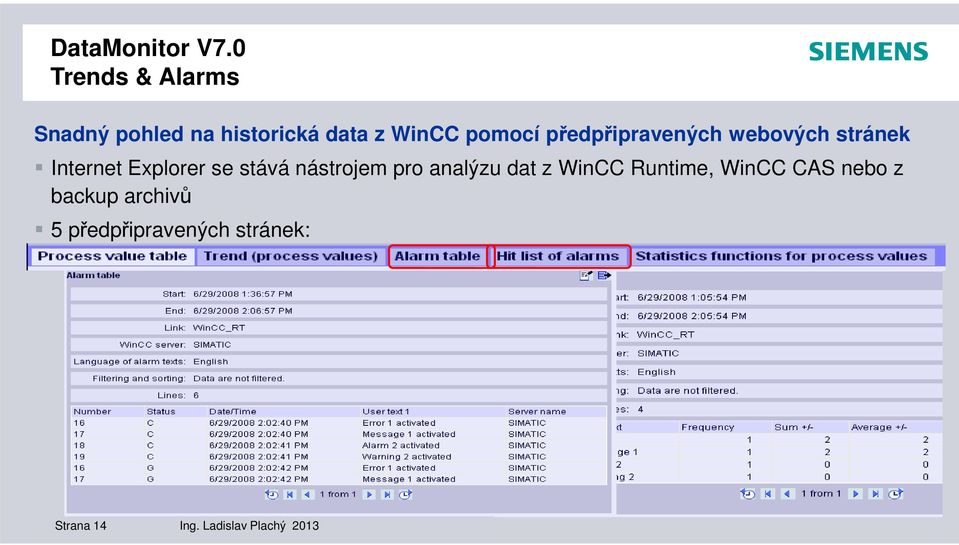The height and width of the screenshot is (545, 959).
Task: Go to next page in Hit list pager
Action: click(x=856, y=494)
